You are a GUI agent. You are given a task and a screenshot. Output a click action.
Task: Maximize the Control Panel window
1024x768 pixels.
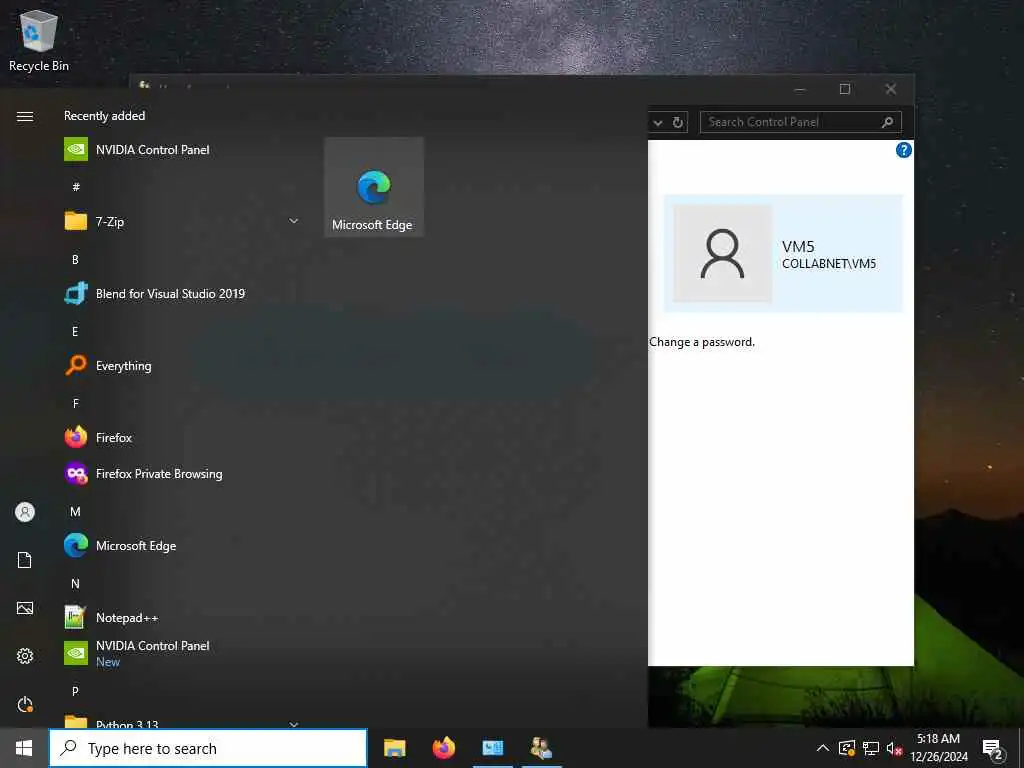point(845,89)
